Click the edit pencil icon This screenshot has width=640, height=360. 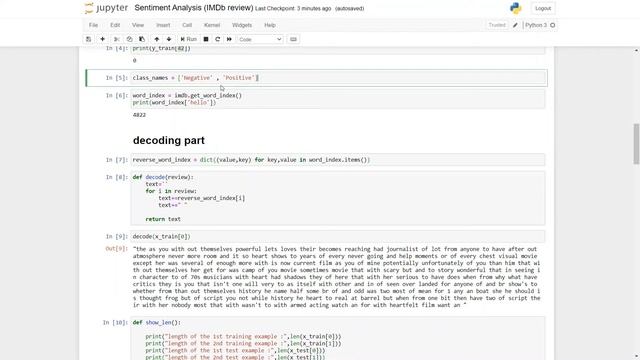(x=515, y=25)
